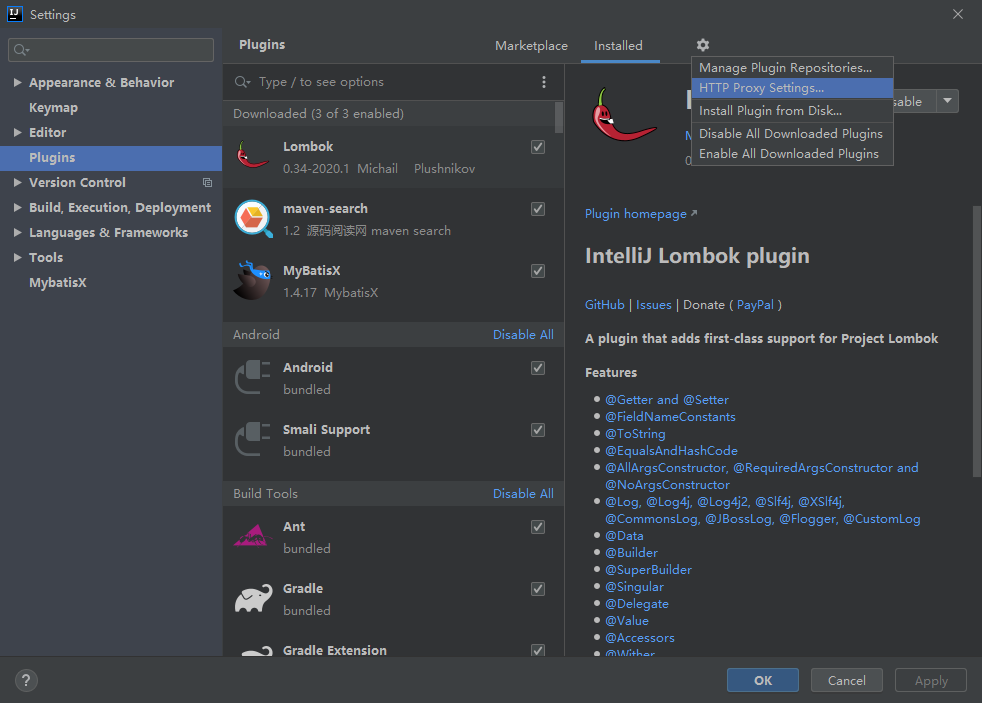Click the OK button
This screenshot has width=982, height=703.
[763, 680]
